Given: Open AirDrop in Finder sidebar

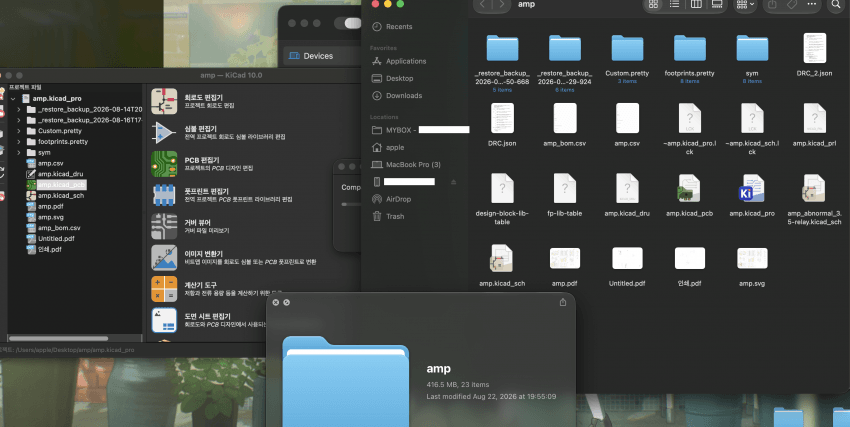Looking at the screenshot, I should click(x=398, y=199).
